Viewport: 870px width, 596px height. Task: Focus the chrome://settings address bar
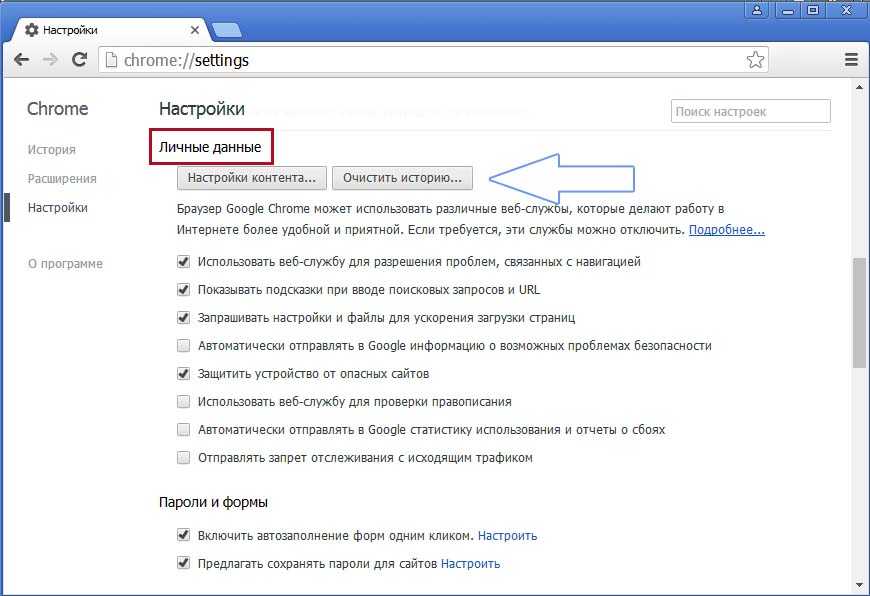click(433, 59)
